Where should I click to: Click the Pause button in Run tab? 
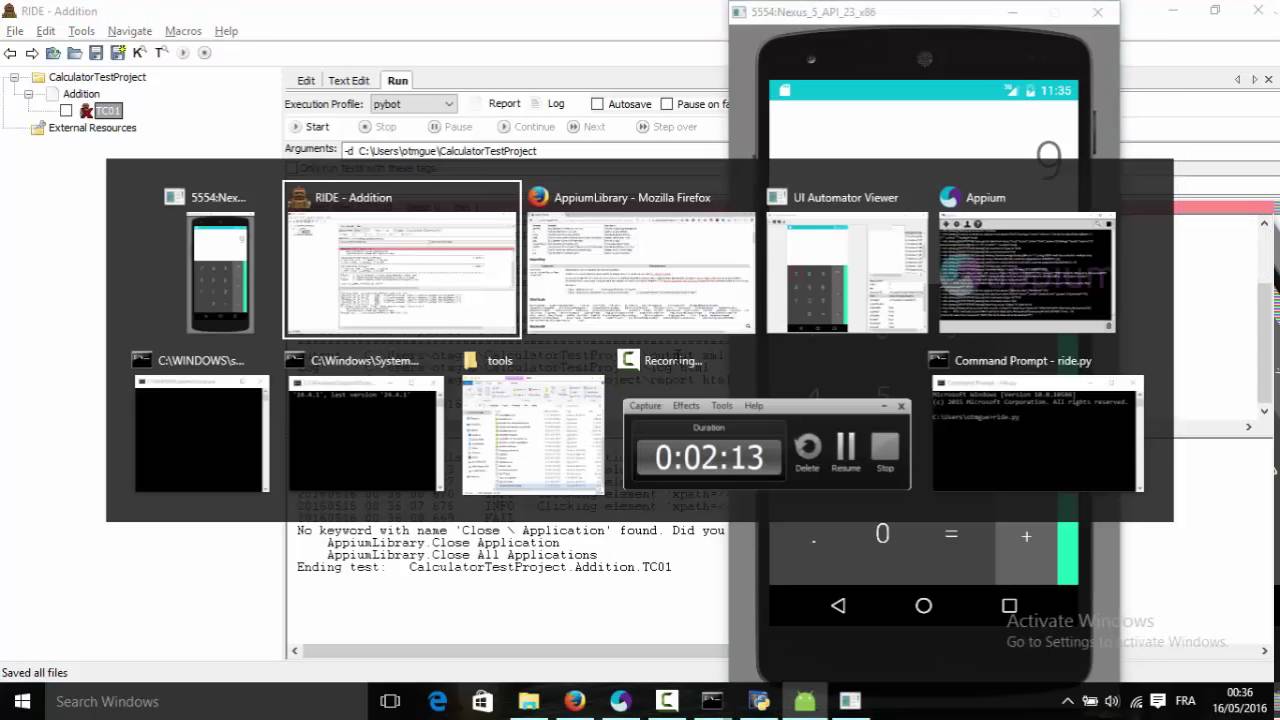click(450, 127)
